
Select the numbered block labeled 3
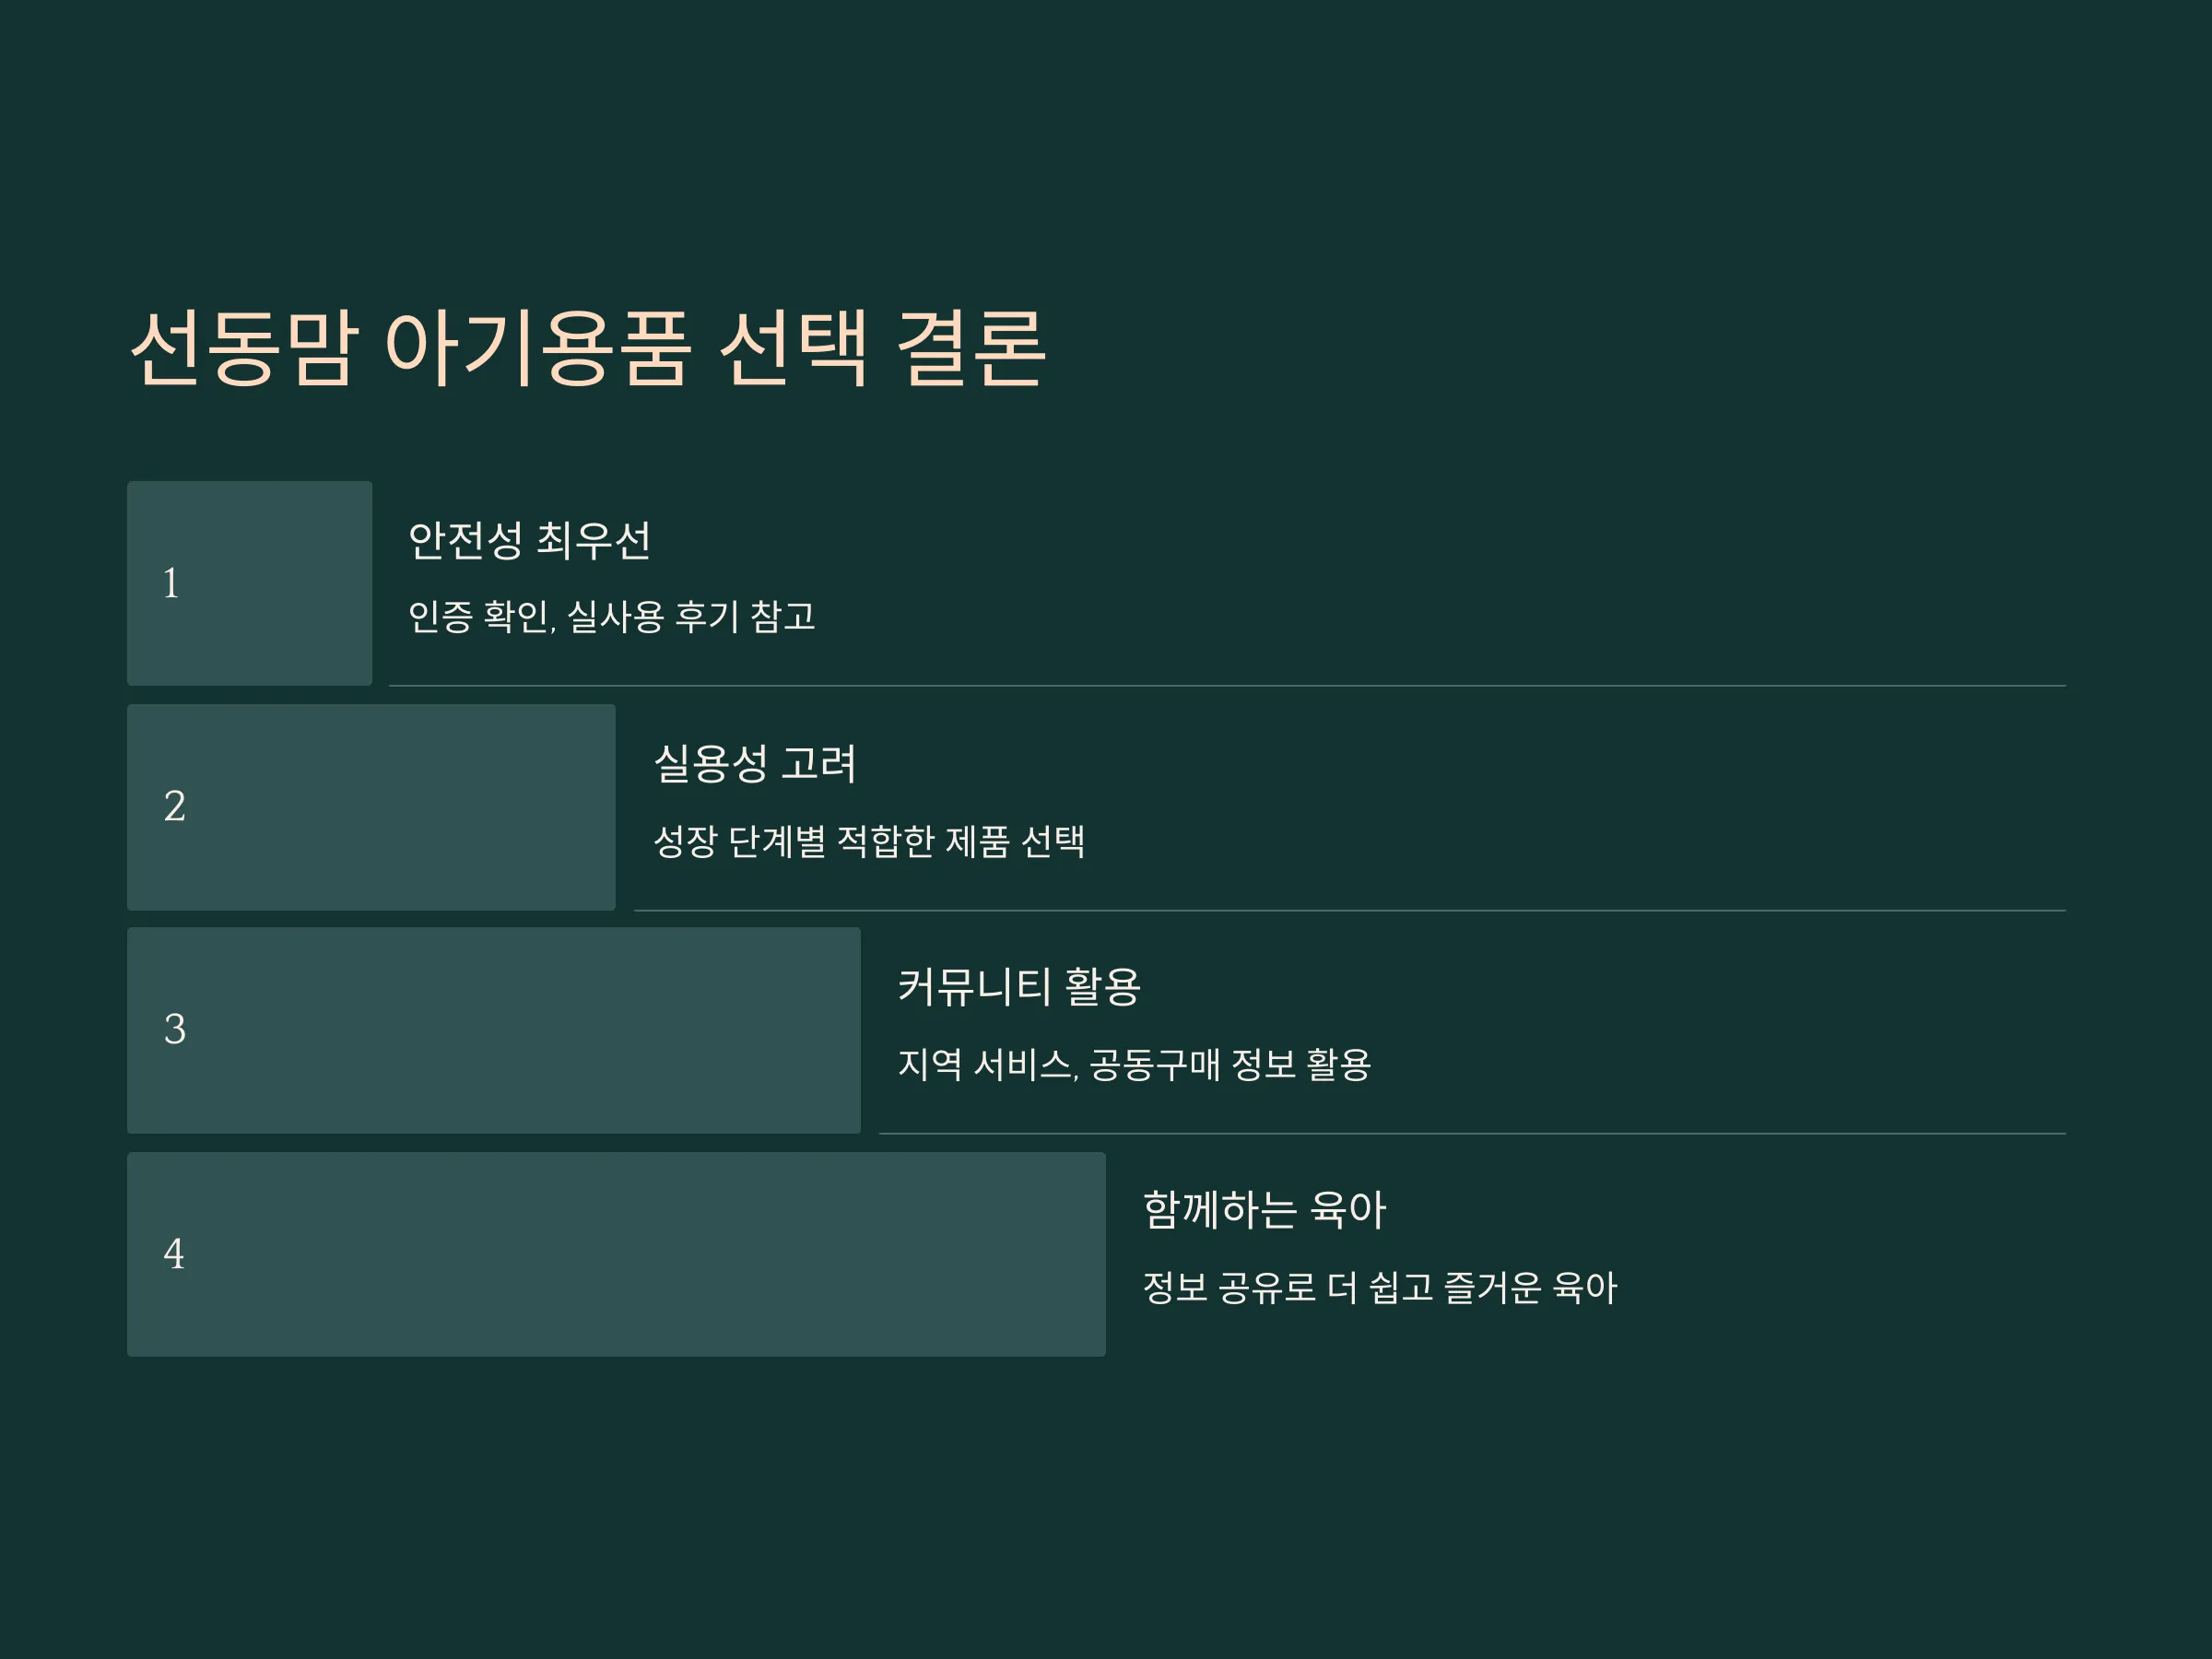coord(494,1030)
